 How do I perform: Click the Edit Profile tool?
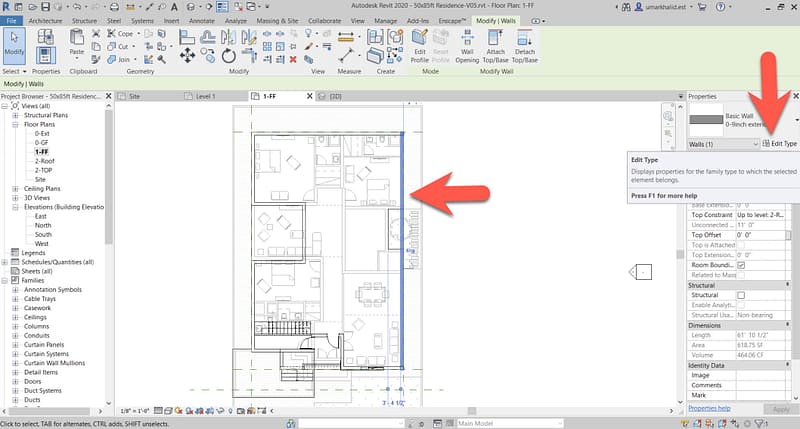pos(420,46)
